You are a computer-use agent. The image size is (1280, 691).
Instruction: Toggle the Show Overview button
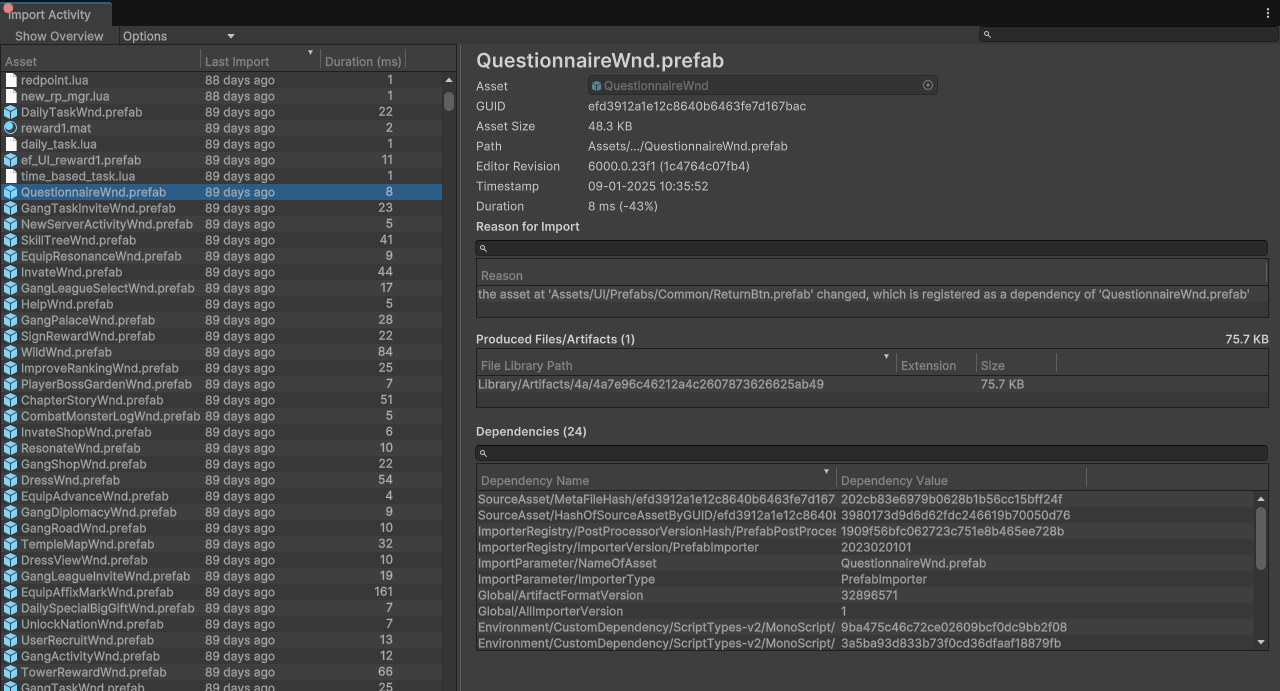click(59, 36)
